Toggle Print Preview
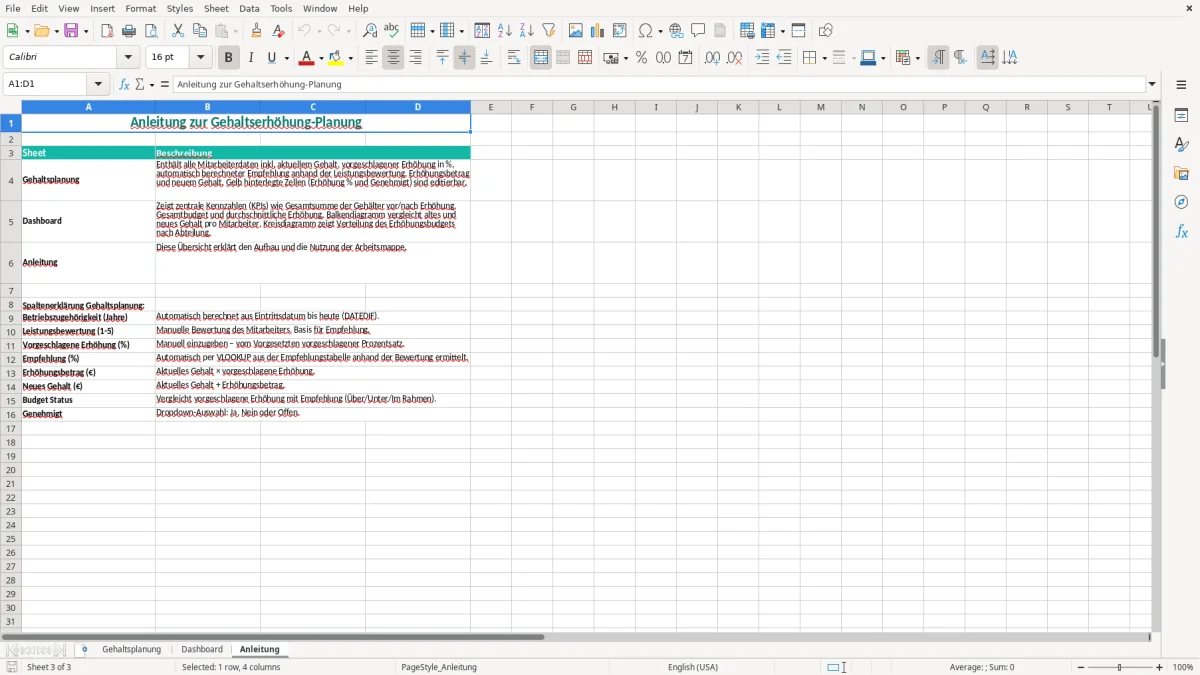Image resolution: width=1200 pixels, height=675 pixels. click(x=151, y=31)
